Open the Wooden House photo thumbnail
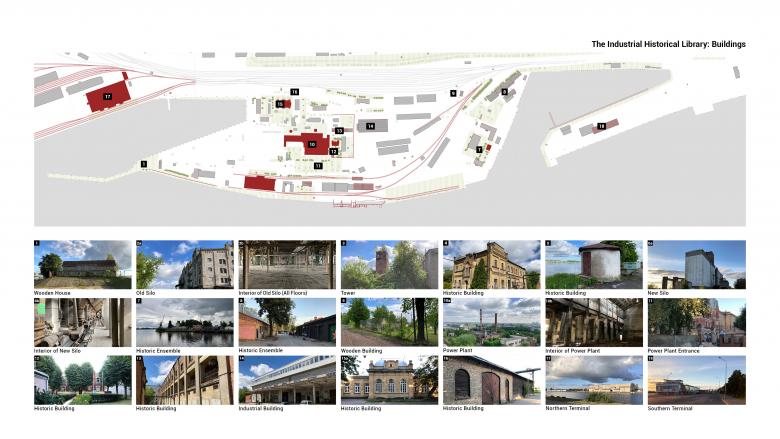 [83, 264]
